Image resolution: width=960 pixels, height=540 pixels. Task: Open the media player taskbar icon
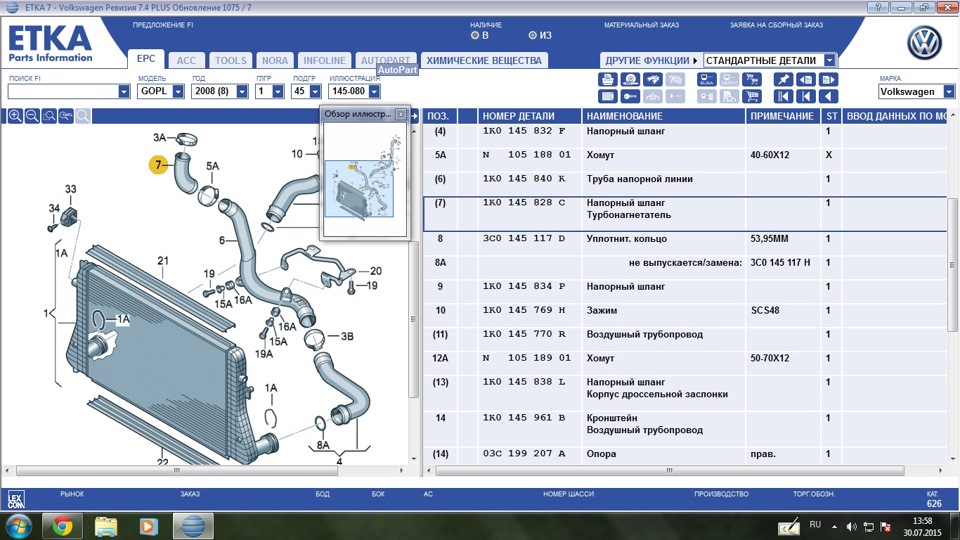[x=149, y=526]
